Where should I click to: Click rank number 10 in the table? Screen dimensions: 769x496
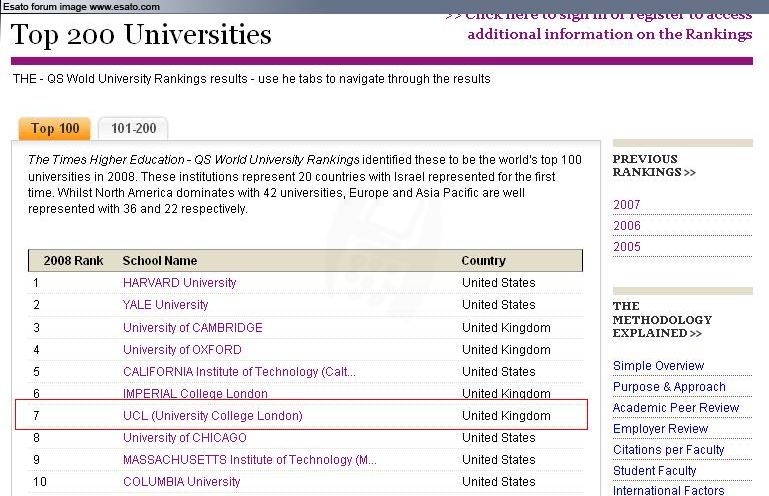pyautogui.click(x=40, y=482)
